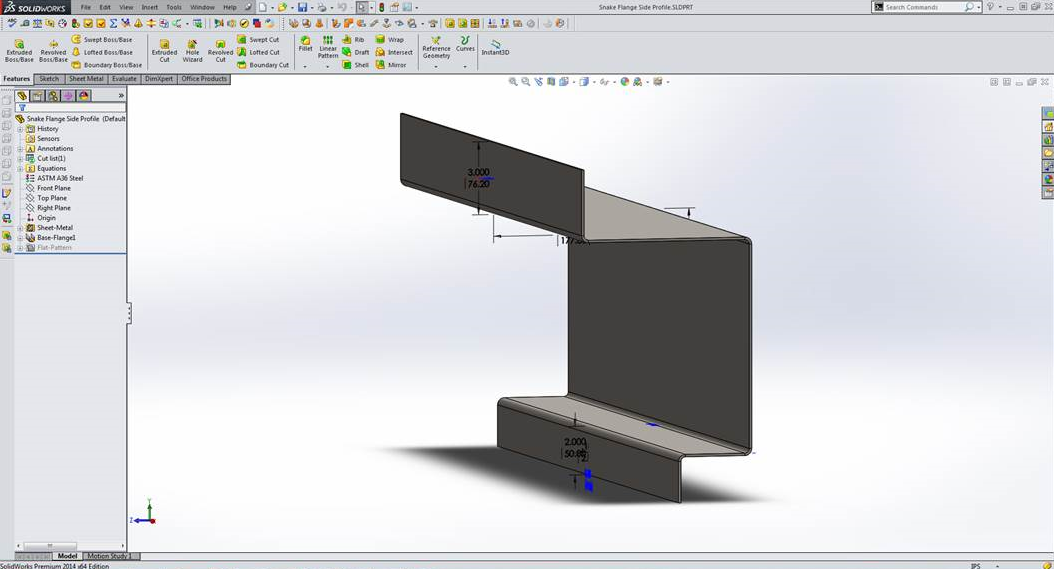The width and height of the screenshot is (1055, 570).
Task: Expand the Base-Flange1 feature node
Action: [20, 238]
